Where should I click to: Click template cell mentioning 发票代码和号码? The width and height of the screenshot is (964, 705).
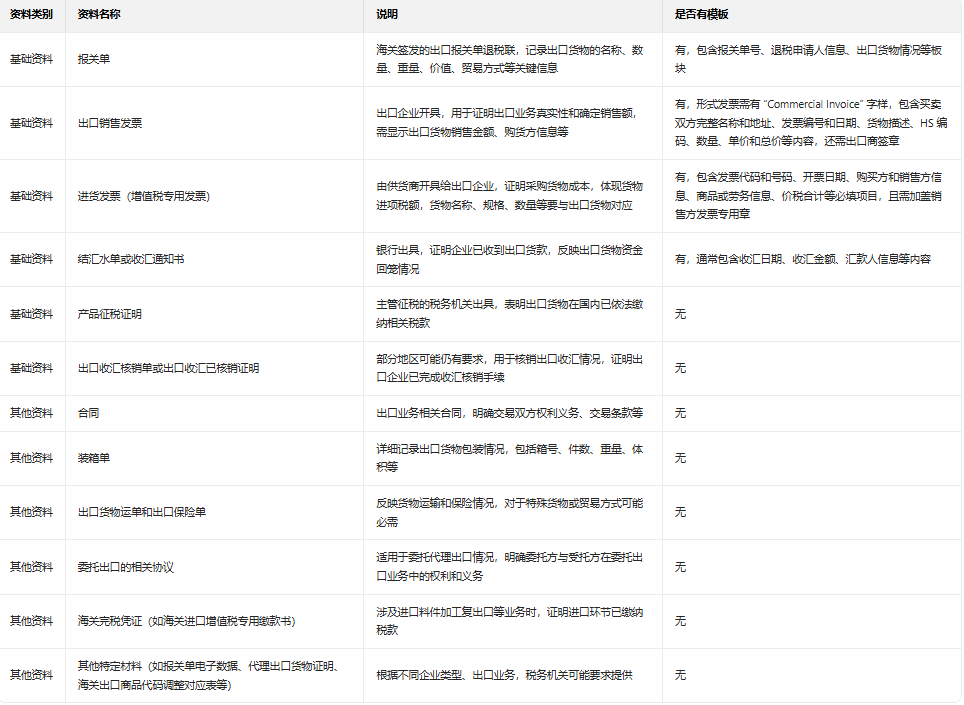tap(808, 196)
